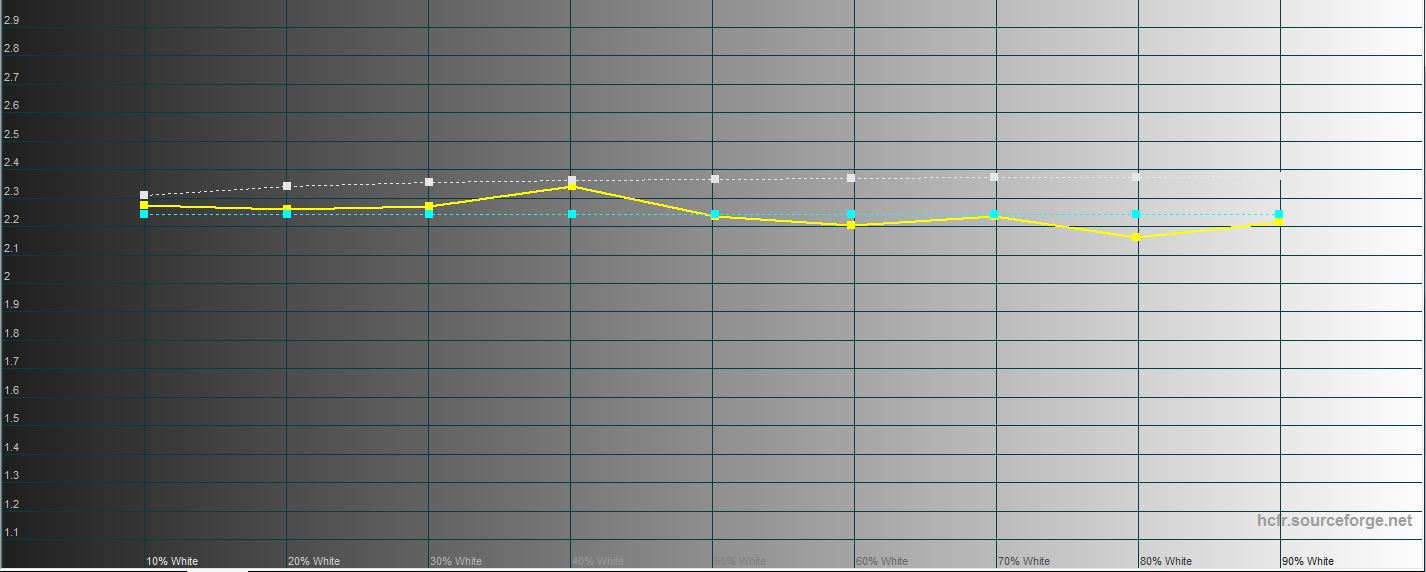
Task: Click the yellow data point at 10% White
Action: click(x=144, y=205)
